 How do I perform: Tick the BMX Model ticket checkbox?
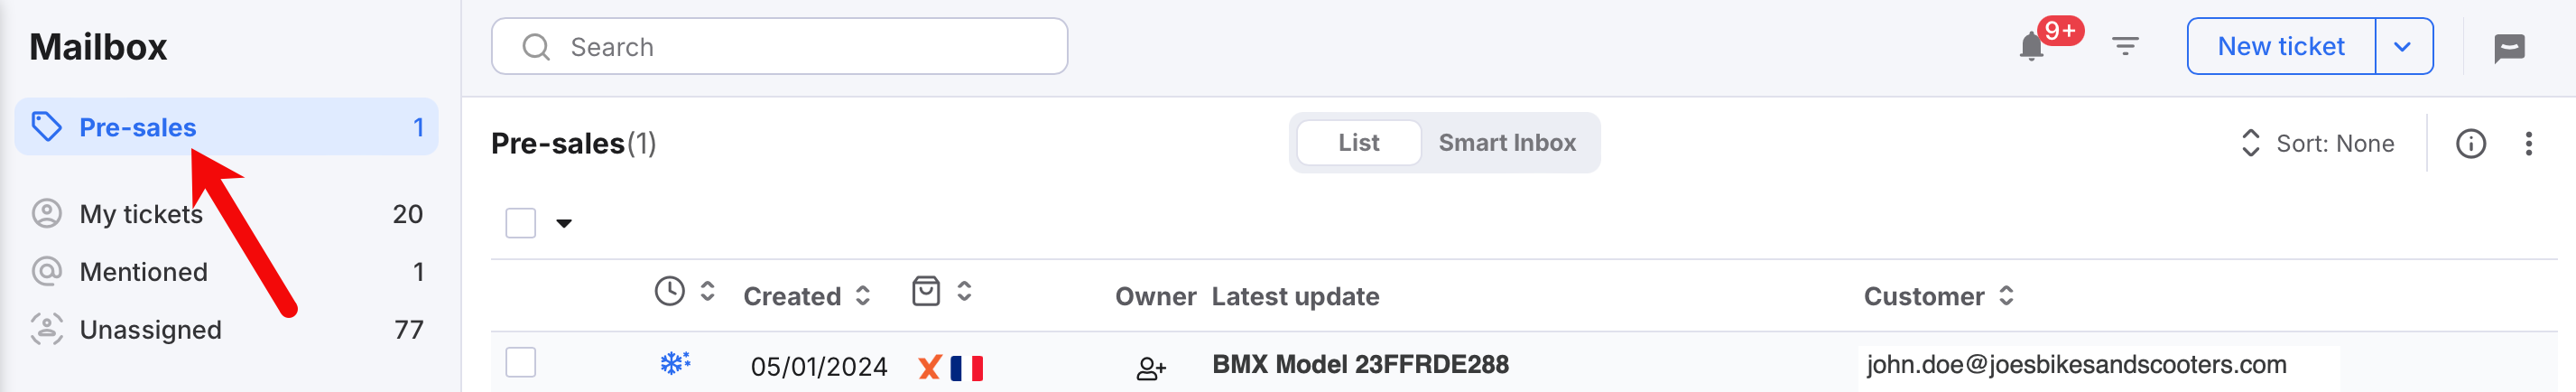[520, 362]
